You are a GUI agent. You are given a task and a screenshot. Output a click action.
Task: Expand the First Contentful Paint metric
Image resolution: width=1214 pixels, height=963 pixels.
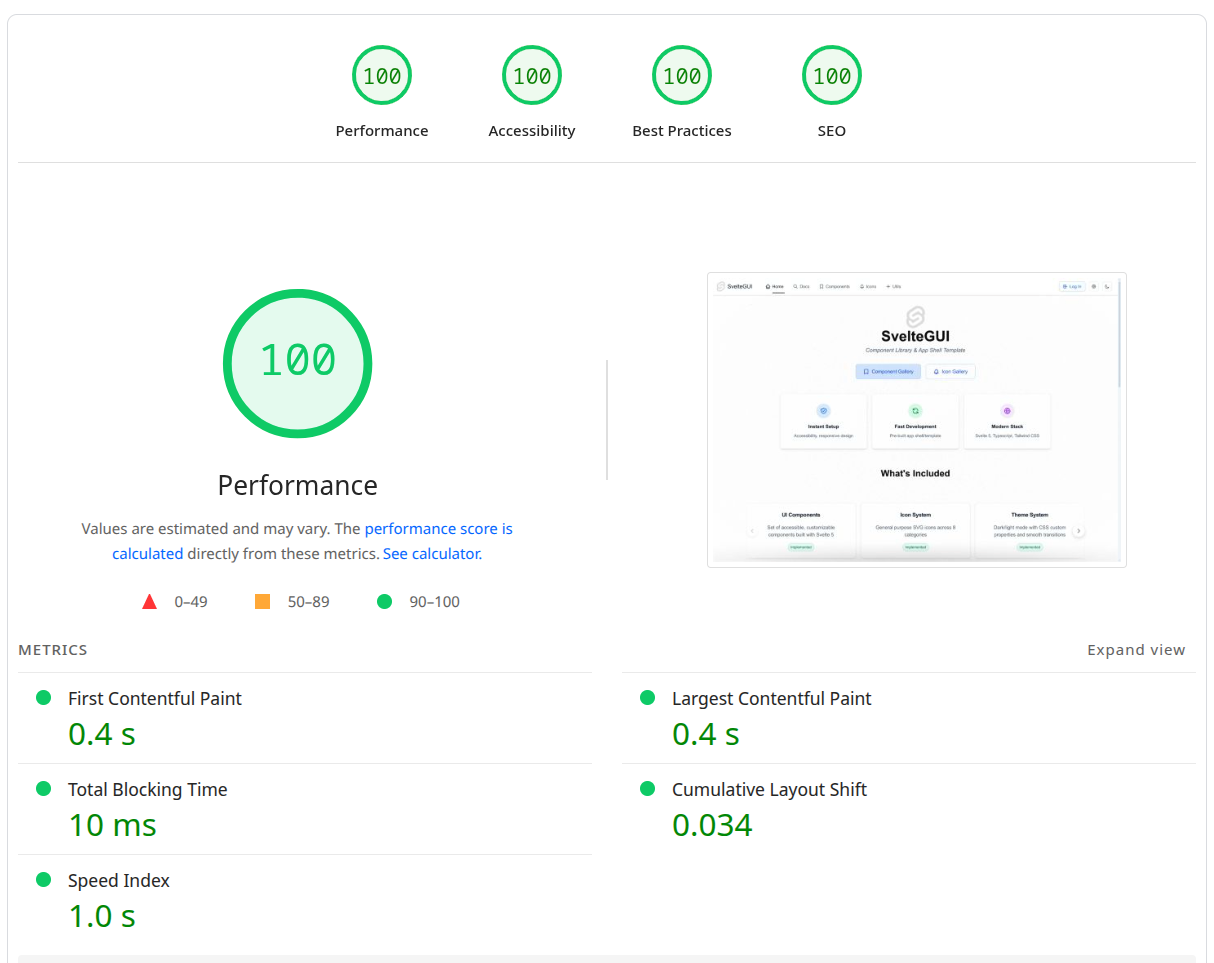pos(155,699)
